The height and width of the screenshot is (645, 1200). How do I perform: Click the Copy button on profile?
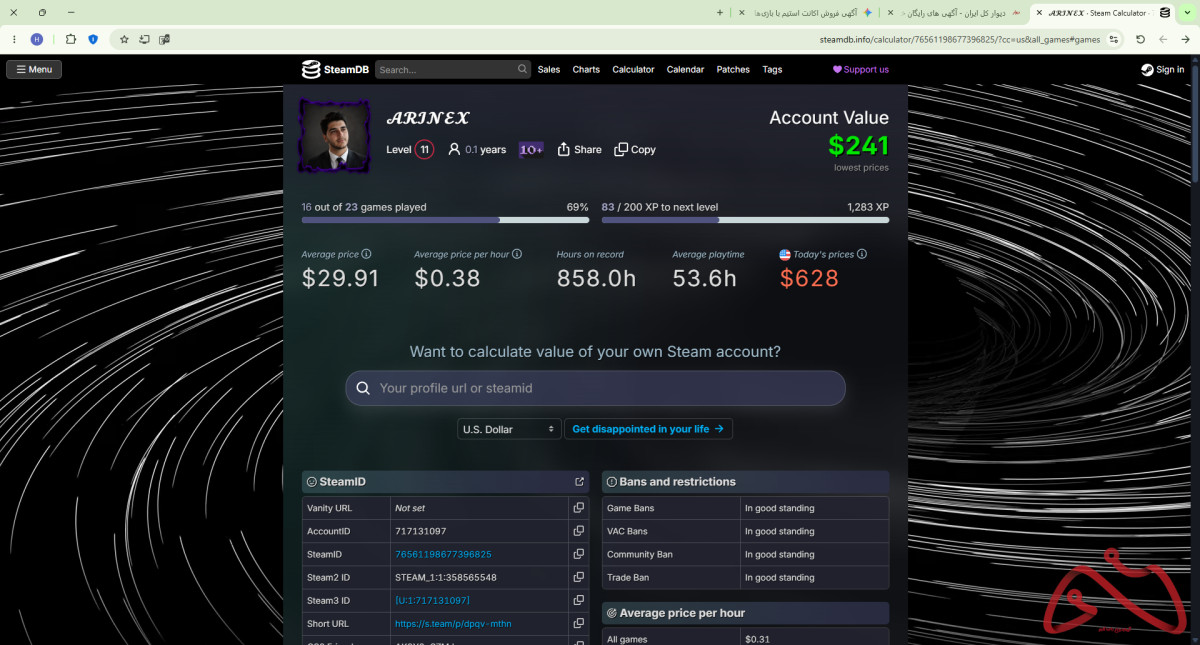pos(635,149)
